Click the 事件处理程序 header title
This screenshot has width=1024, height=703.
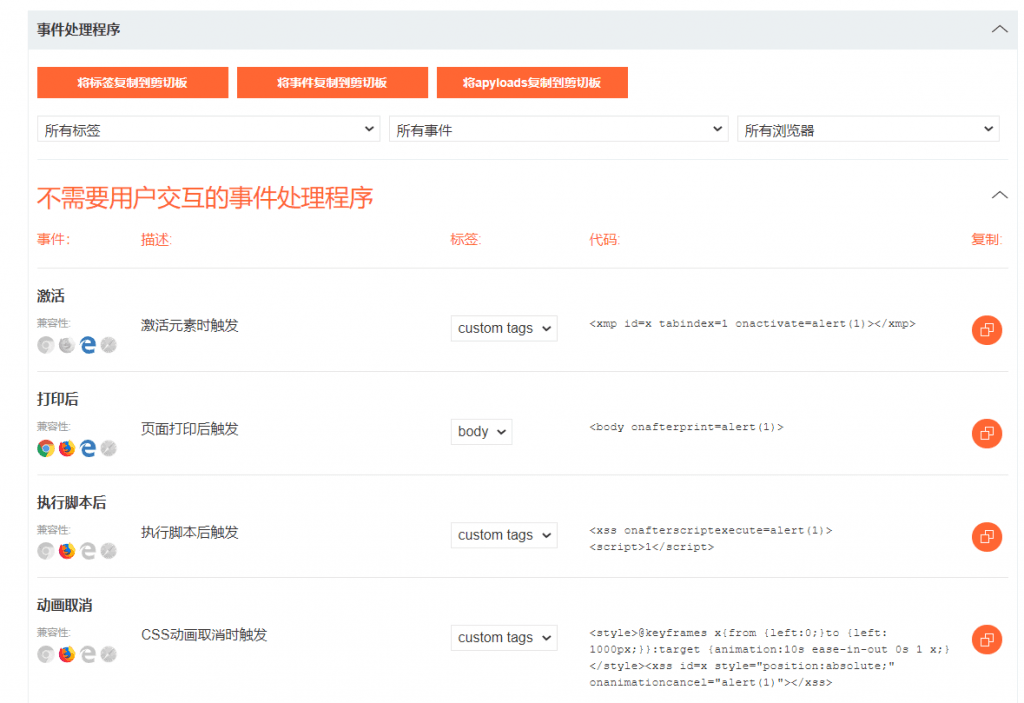tap(78, 29)
